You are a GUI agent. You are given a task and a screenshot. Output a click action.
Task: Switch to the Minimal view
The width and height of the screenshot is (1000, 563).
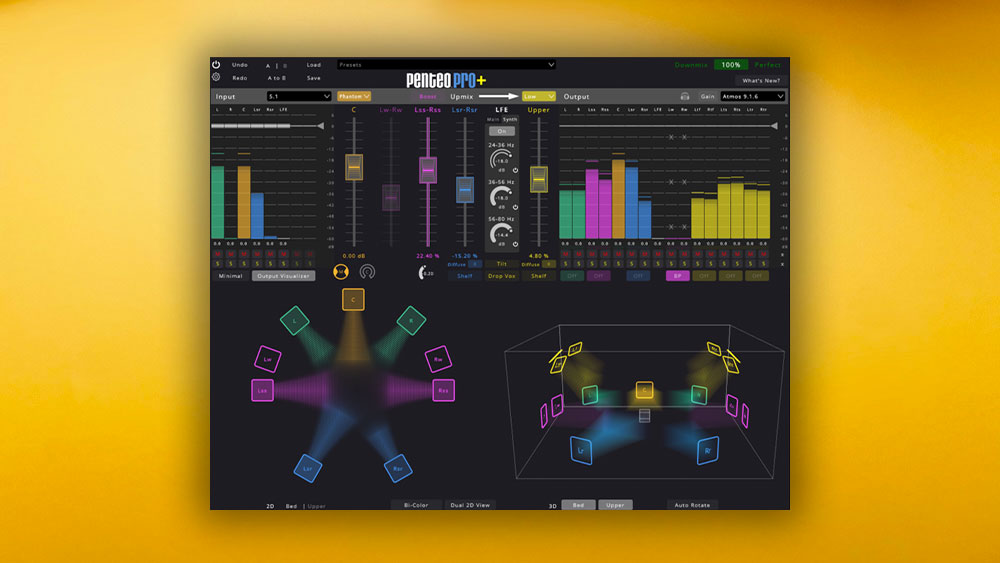point(230,275)
